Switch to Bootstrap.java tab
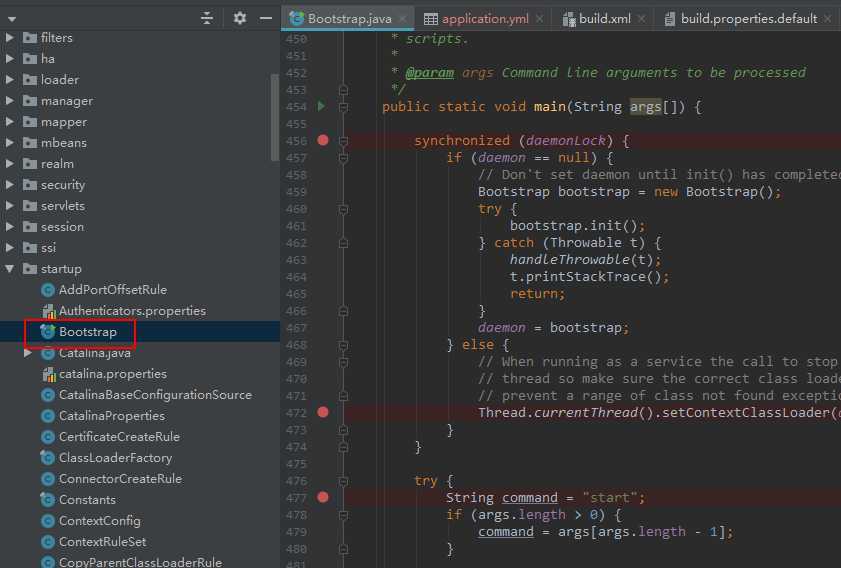The image size is (841, 568). [350, 19]
